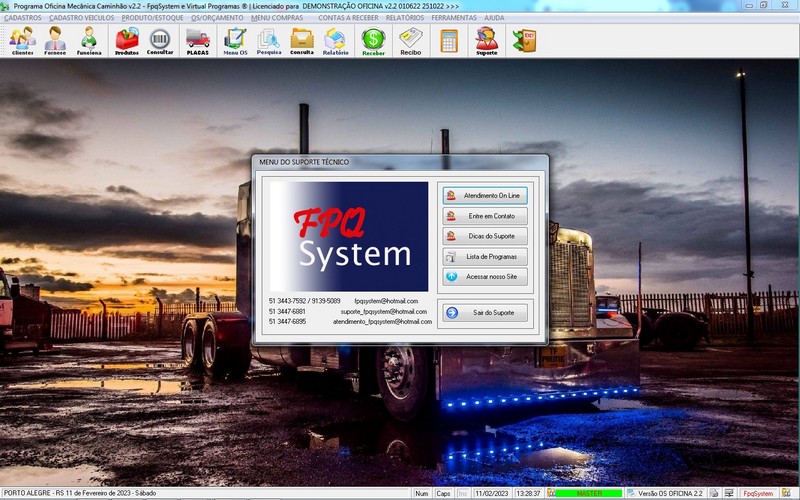
Task: Open the Clientes toolbar icon
Action: [22, 41]
